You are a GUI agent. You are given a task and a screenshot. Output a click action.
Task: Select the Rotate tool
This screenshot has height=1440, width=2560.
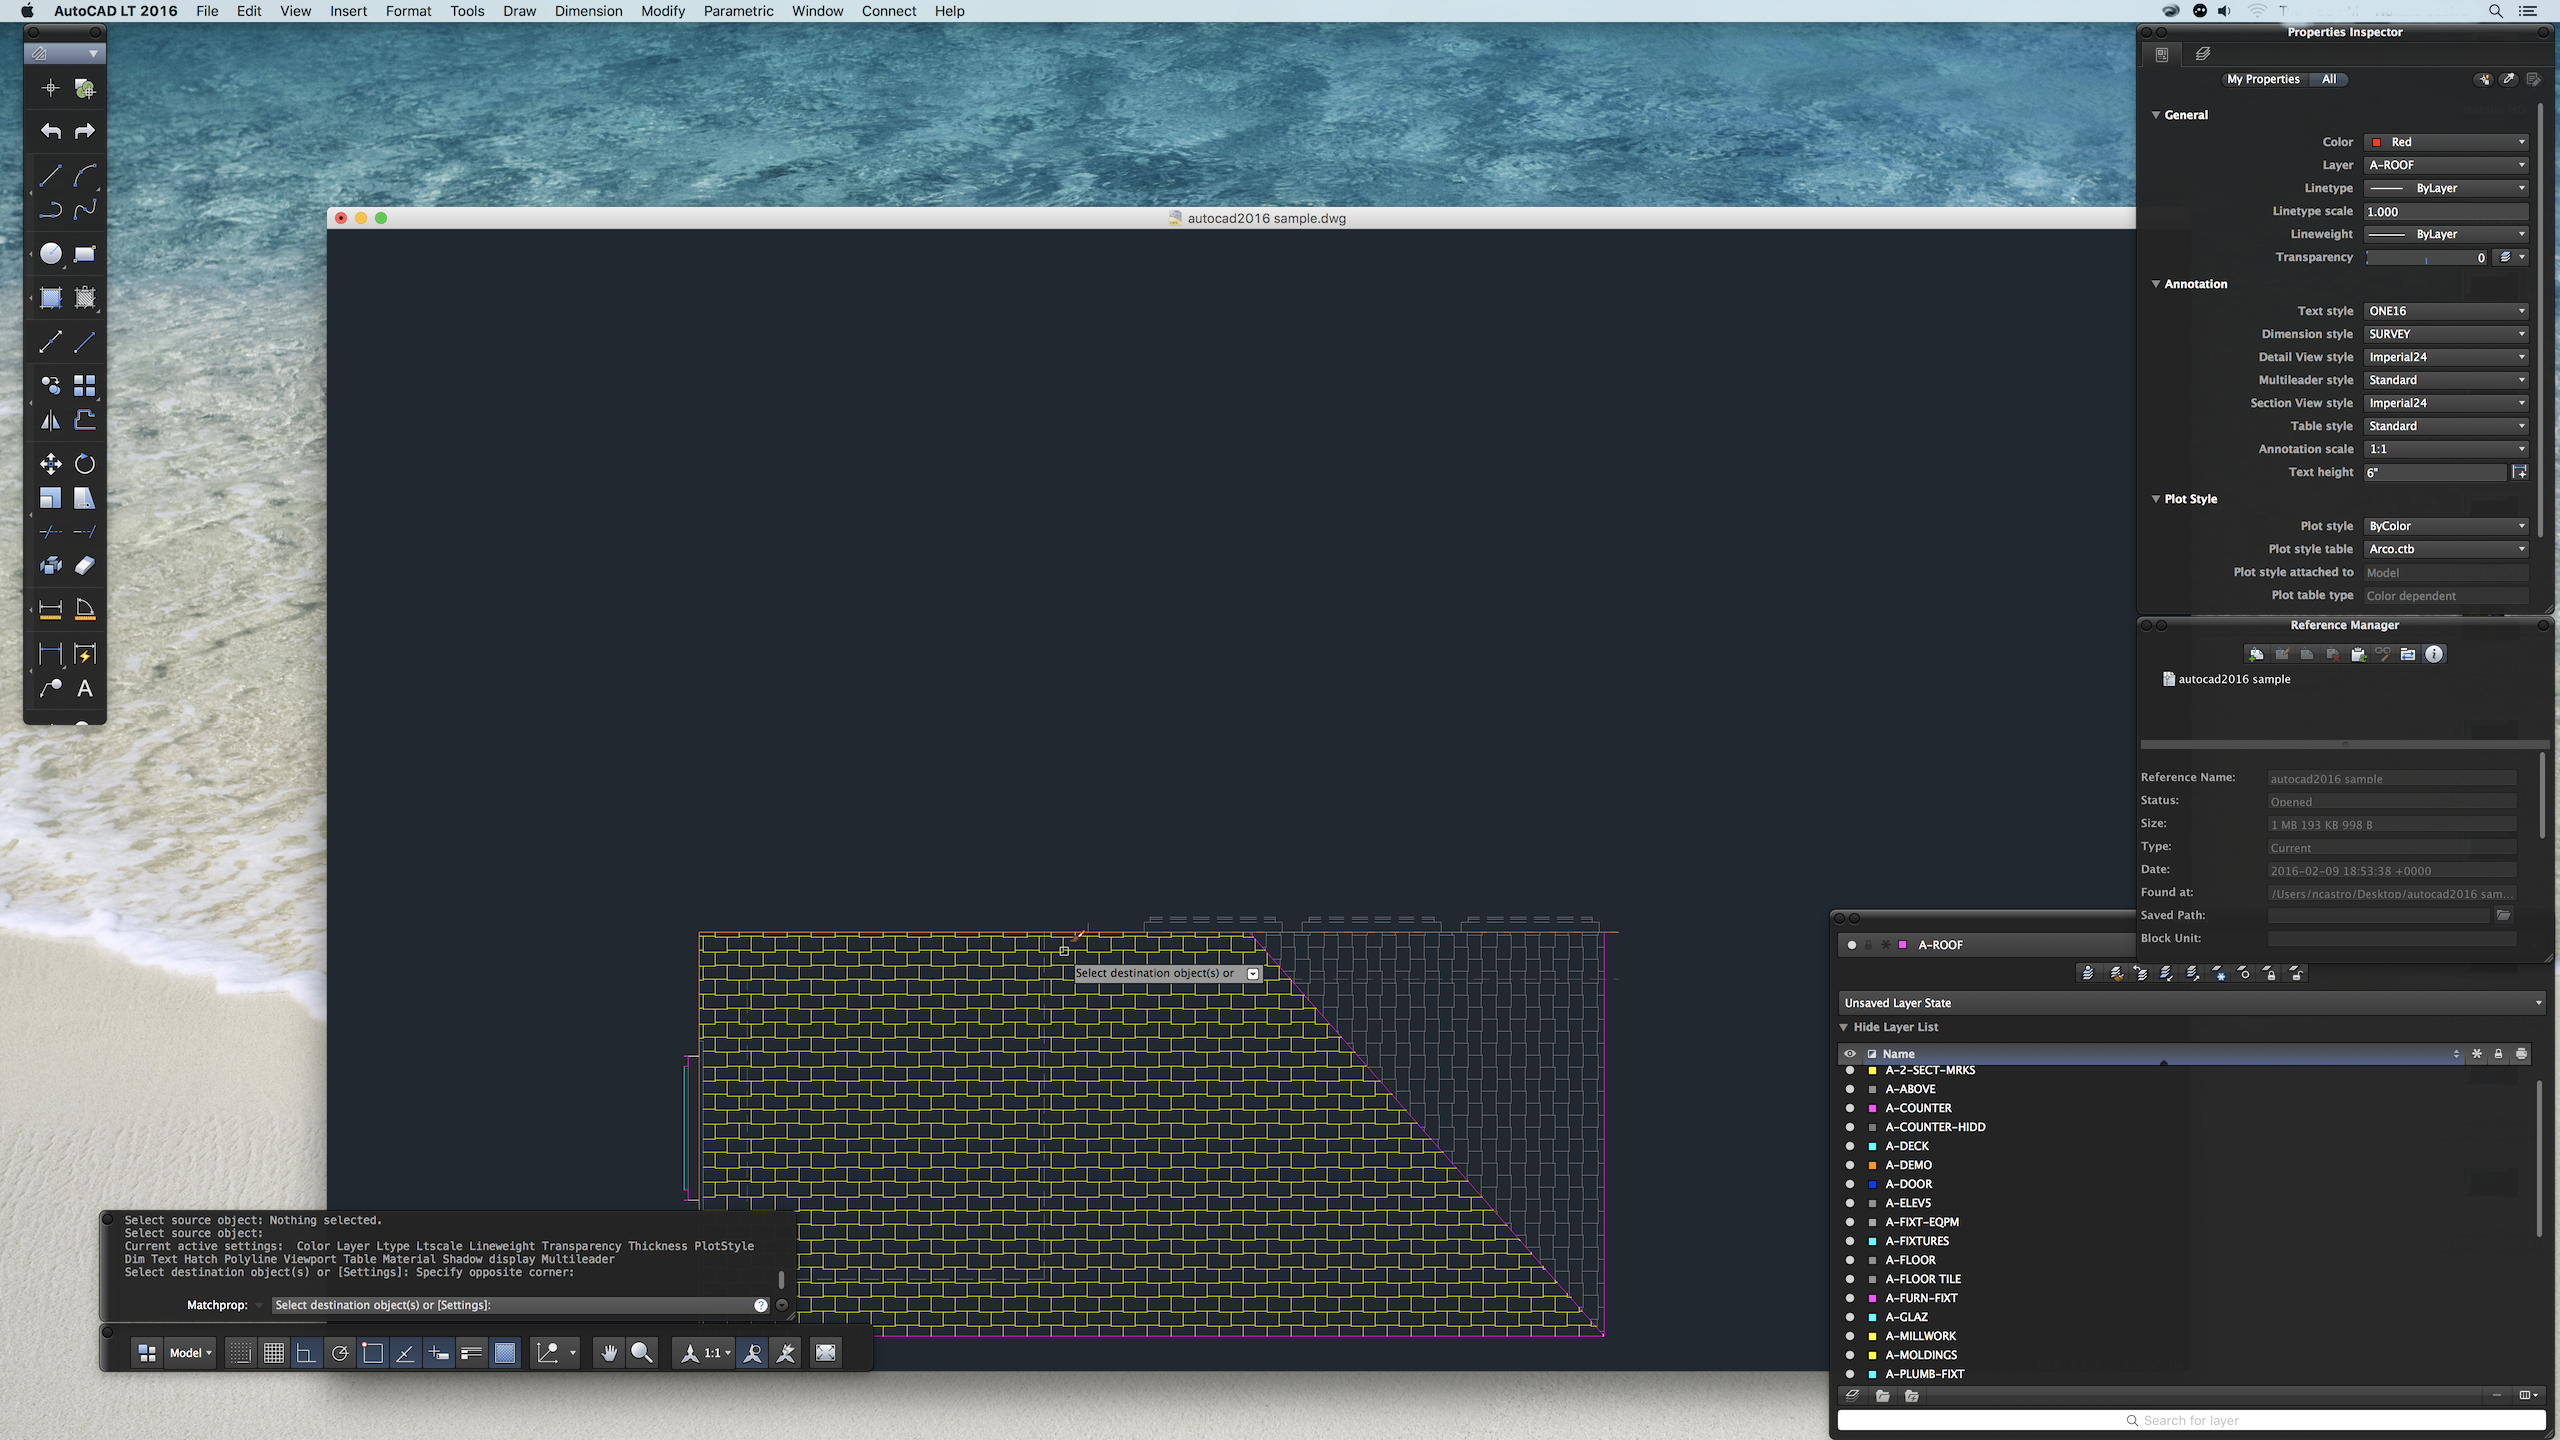pos(85,463)
